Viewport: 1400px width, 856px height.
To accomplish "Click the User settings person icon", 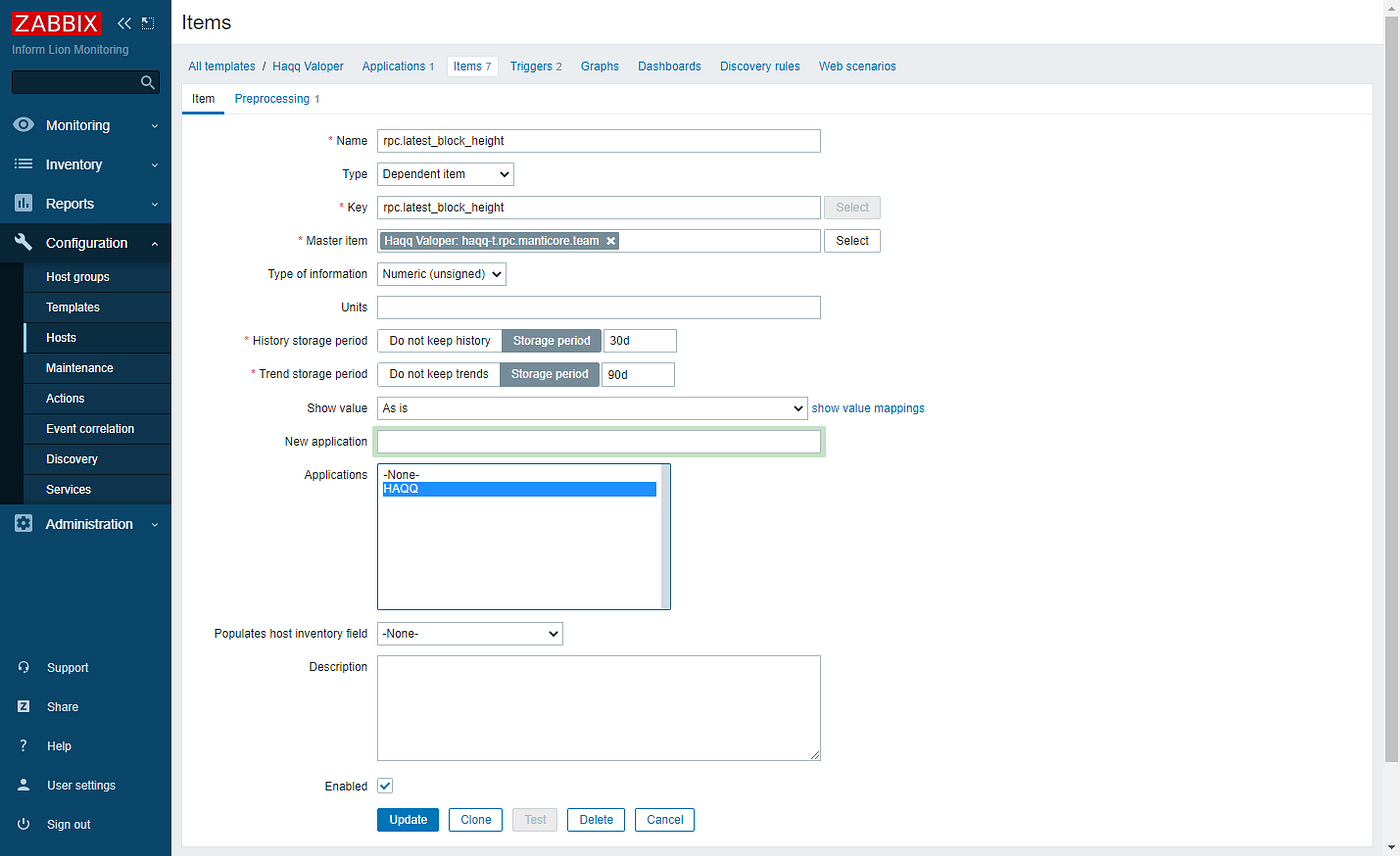I will 24,785.
